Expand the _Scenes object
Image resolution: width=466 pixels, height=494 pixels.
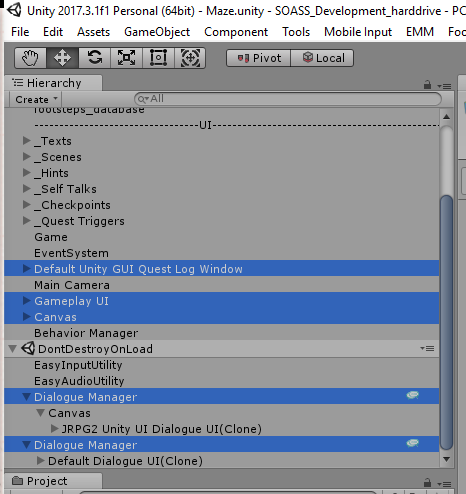pyautogui.click(x=27, y=156)
